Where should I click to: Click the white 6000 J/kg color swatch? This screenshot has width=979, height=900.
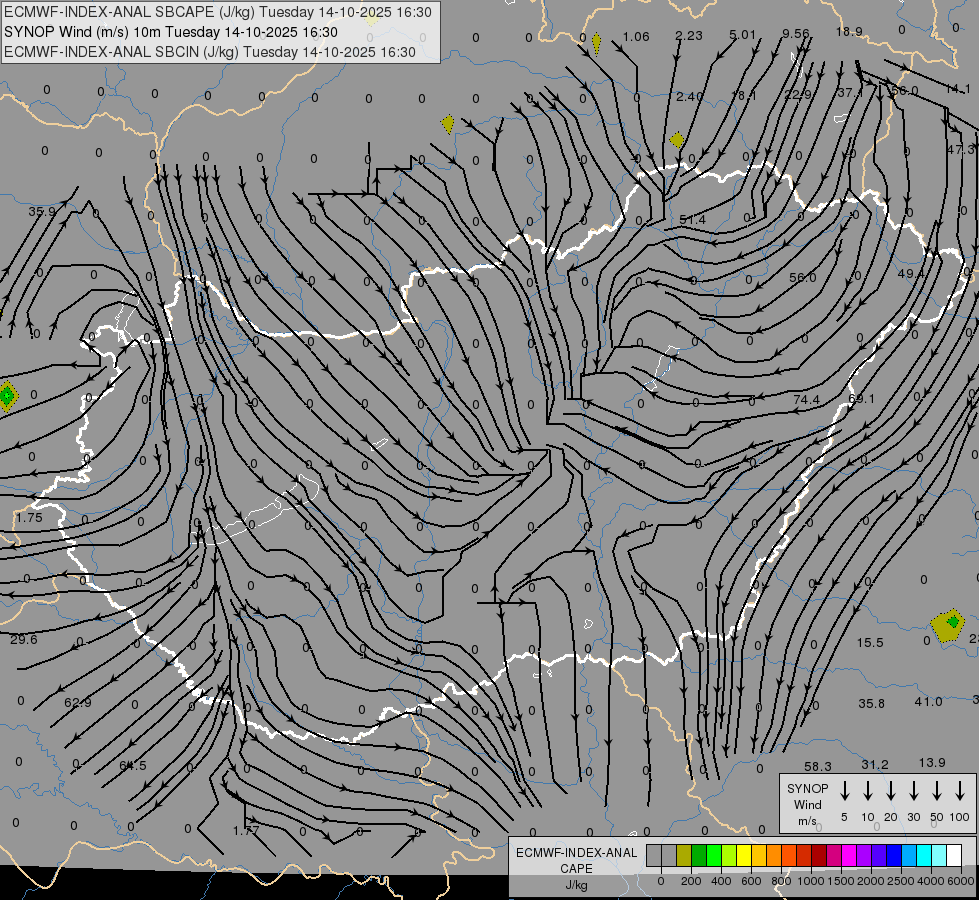[x=954, y=855]
